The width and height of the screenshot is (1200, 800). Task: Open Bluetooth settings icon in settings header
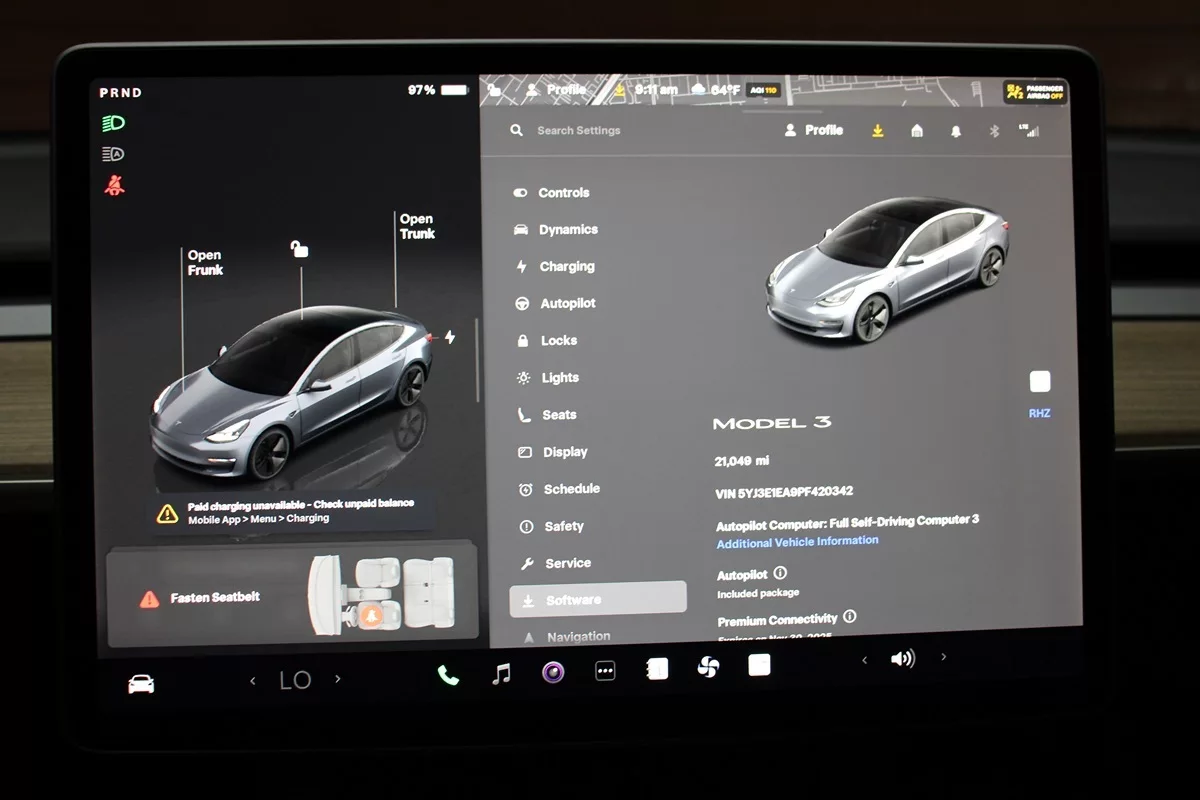pyautogui.click(x=994, y=131)
